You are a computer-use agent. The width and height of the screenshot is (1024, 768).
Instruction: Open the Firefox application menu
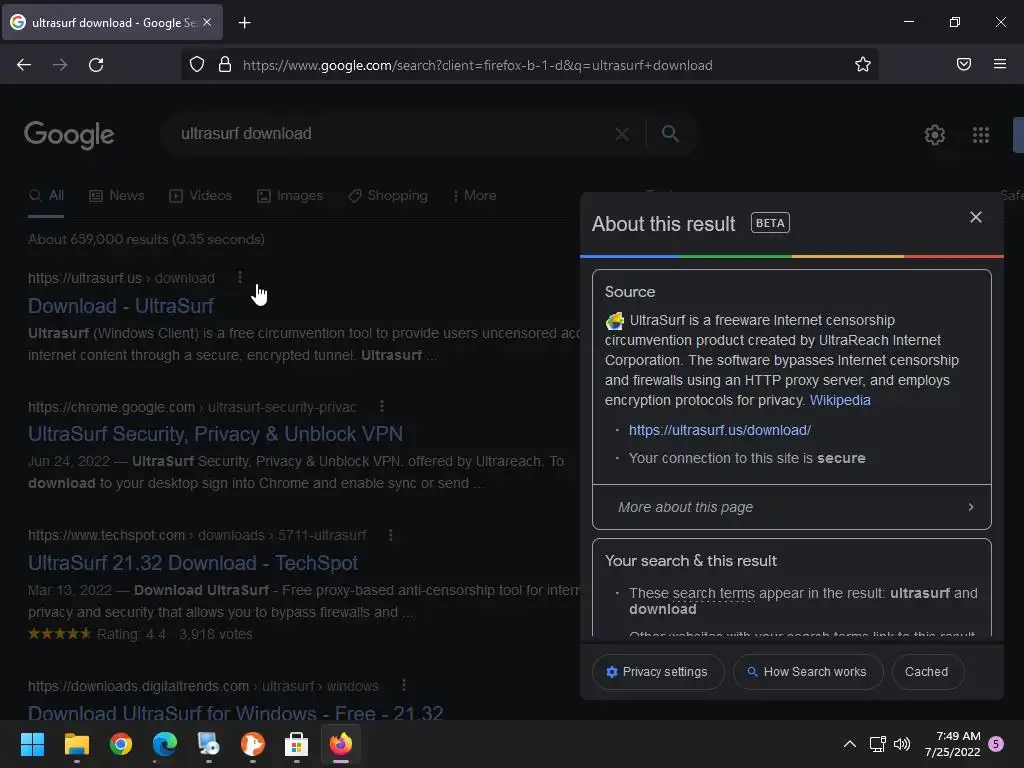point(1000,64)
